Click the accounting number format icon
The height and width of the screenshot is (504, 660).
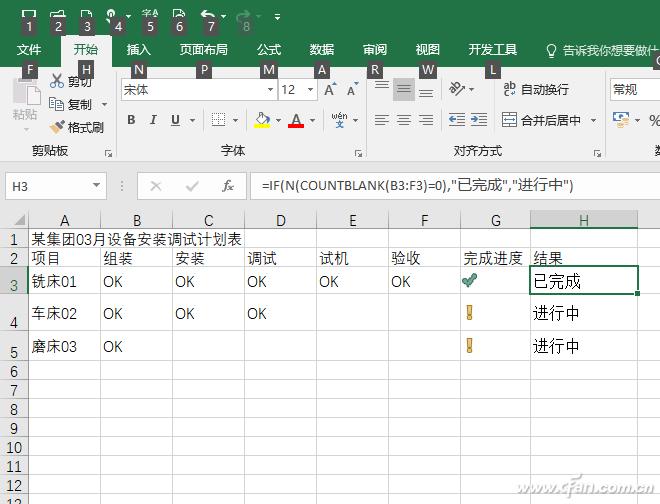click(x=621, y=120)
